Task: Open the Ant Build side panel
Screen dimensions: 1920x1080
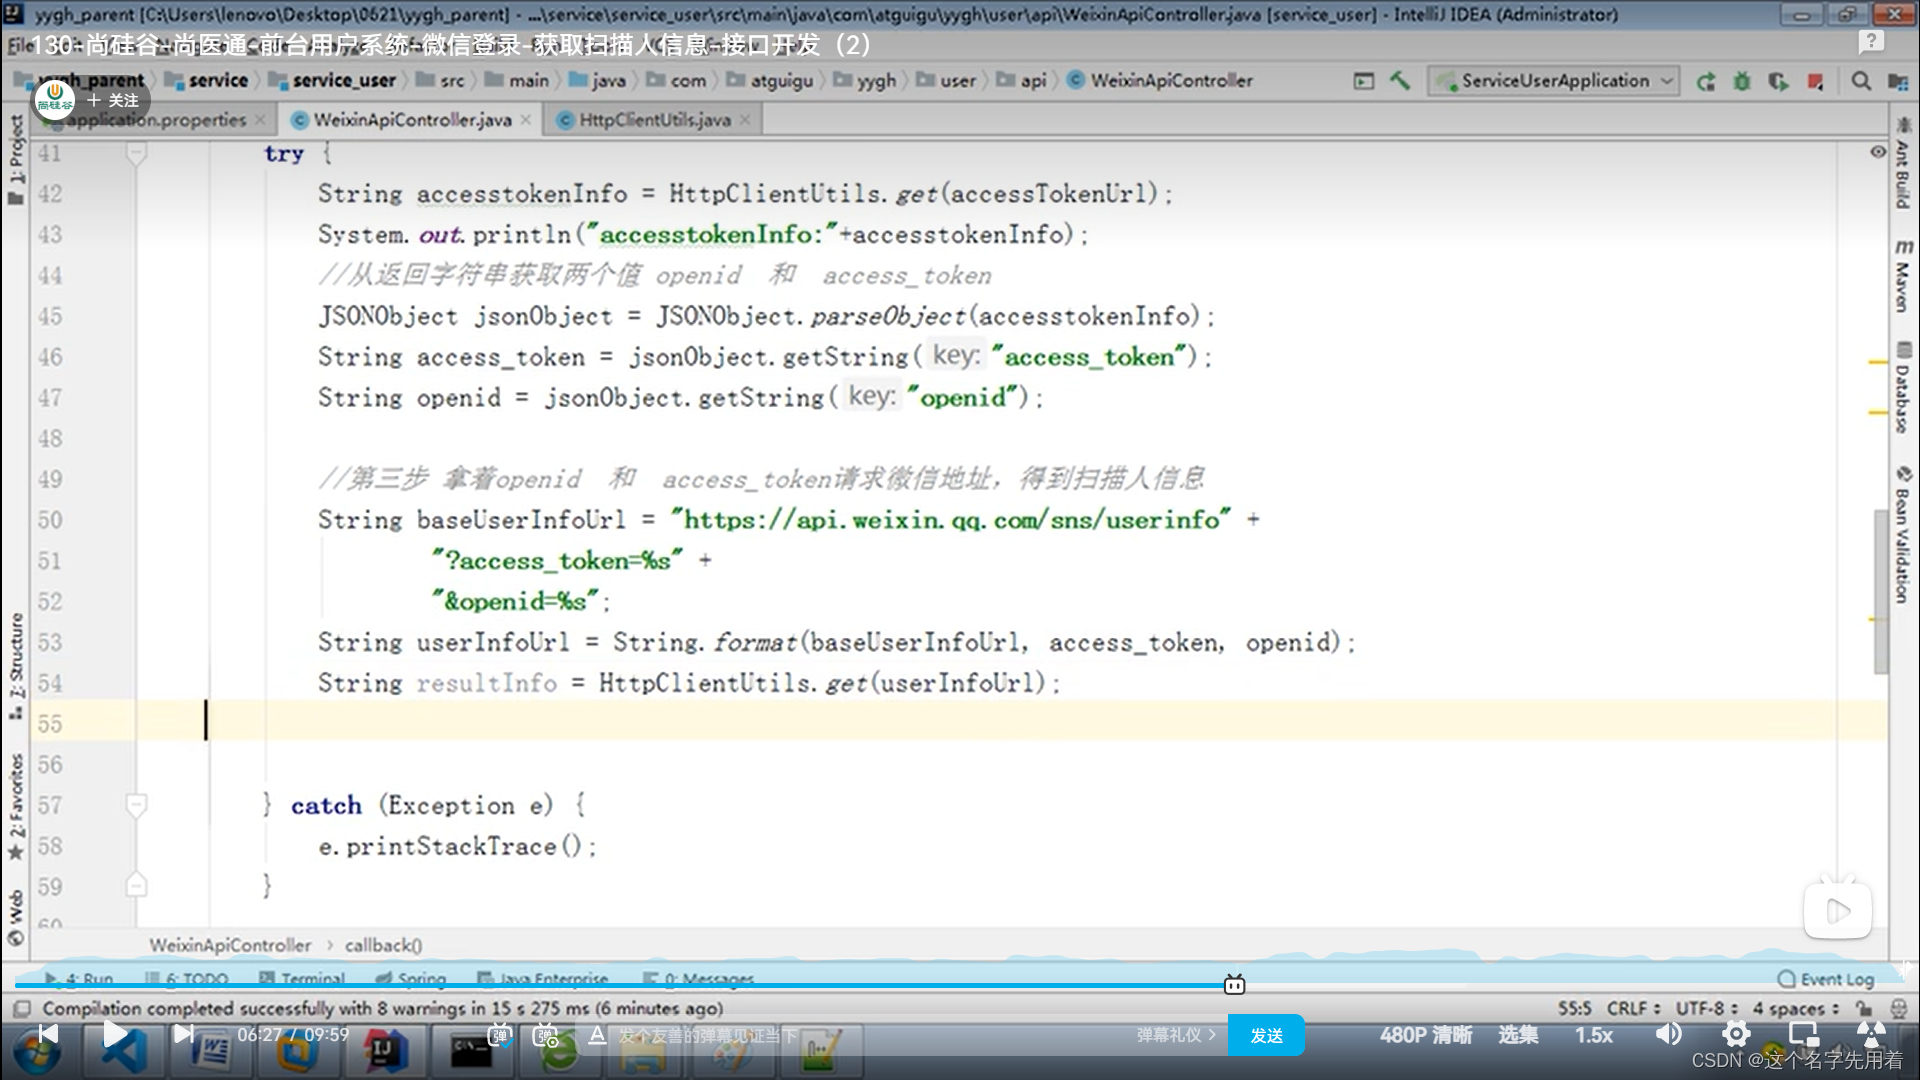Action: click(x=1903, y=165)
